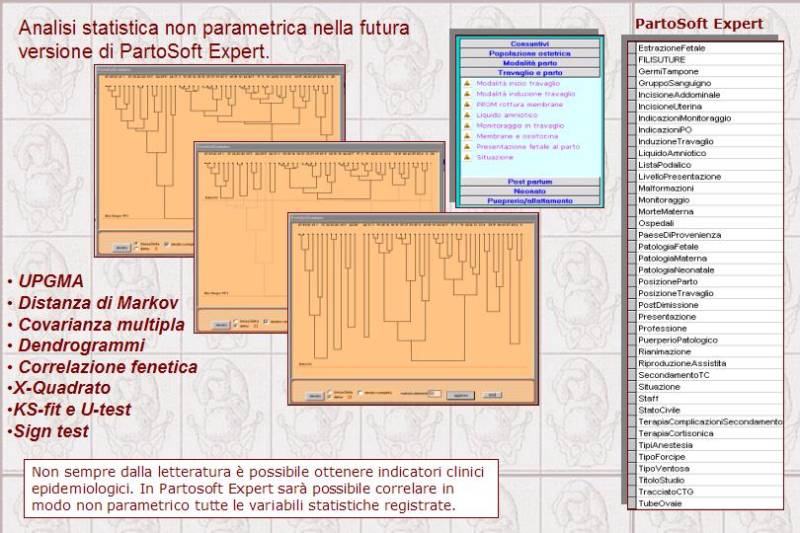Image resolution: width=800 pixels, height=533 pixels.
Task: Select ListaPodalico in the variables list
Action: coord(710,165)
